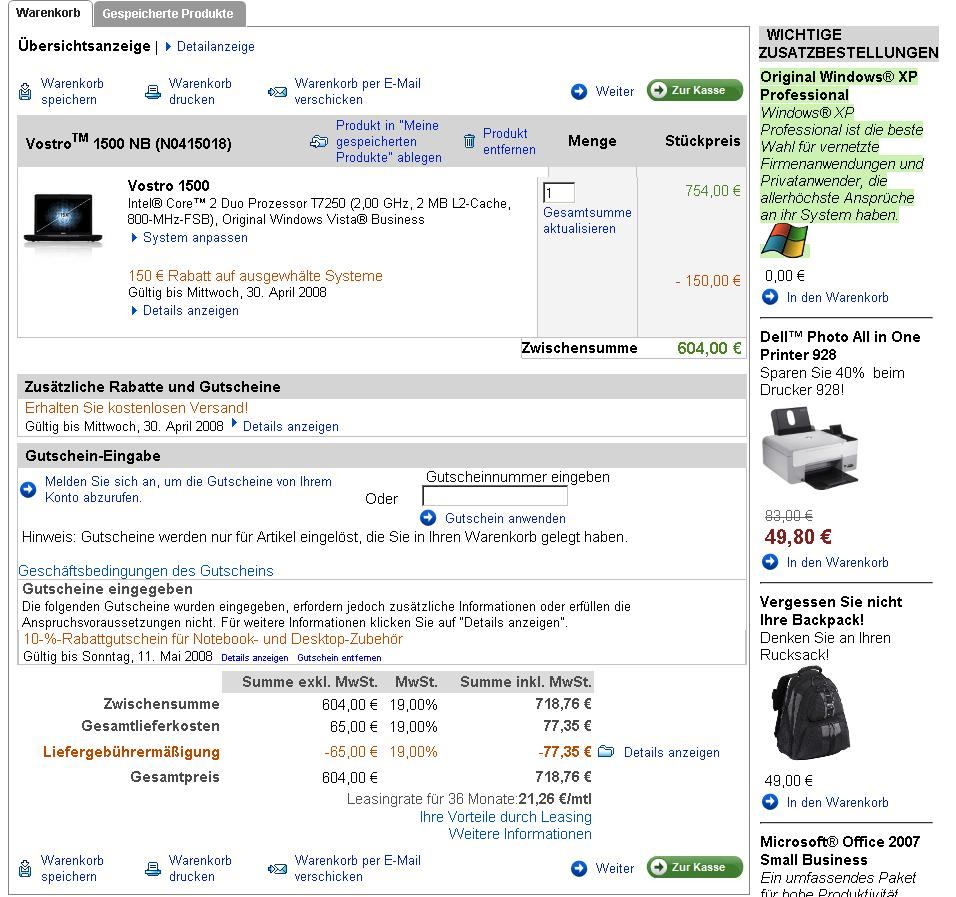Click the bottom save-cart clipboard icon
The width and height of the screenshot is (956, 897).
coord(25,868)
